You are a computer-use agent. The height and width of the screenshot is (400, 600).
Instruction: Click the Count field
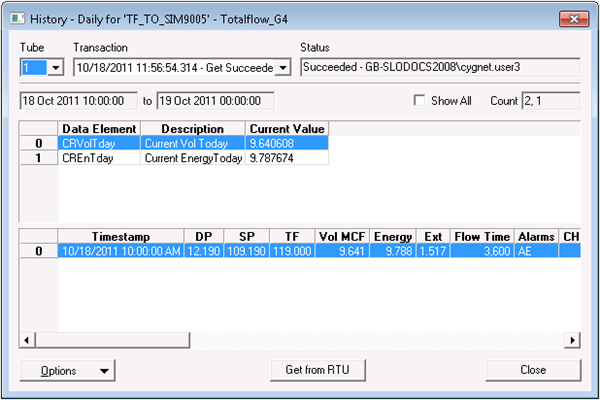pyautogui.click(x=551, y=101)
